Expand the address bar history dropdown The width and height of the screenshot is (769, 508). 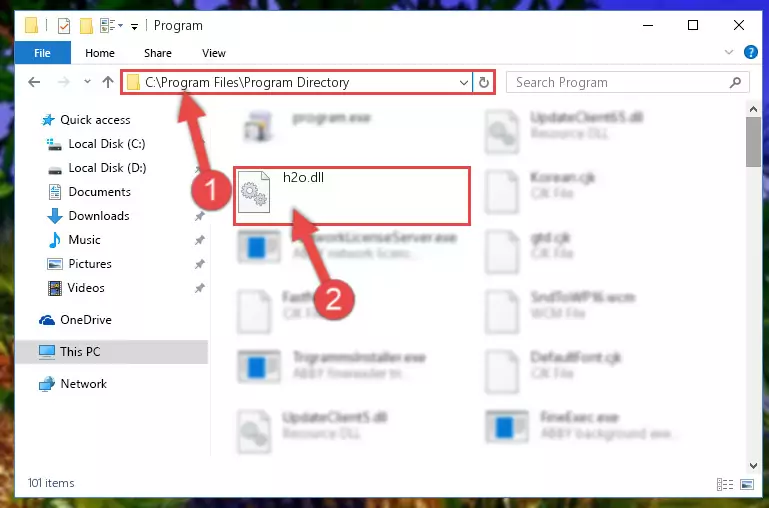click(463, 82)
